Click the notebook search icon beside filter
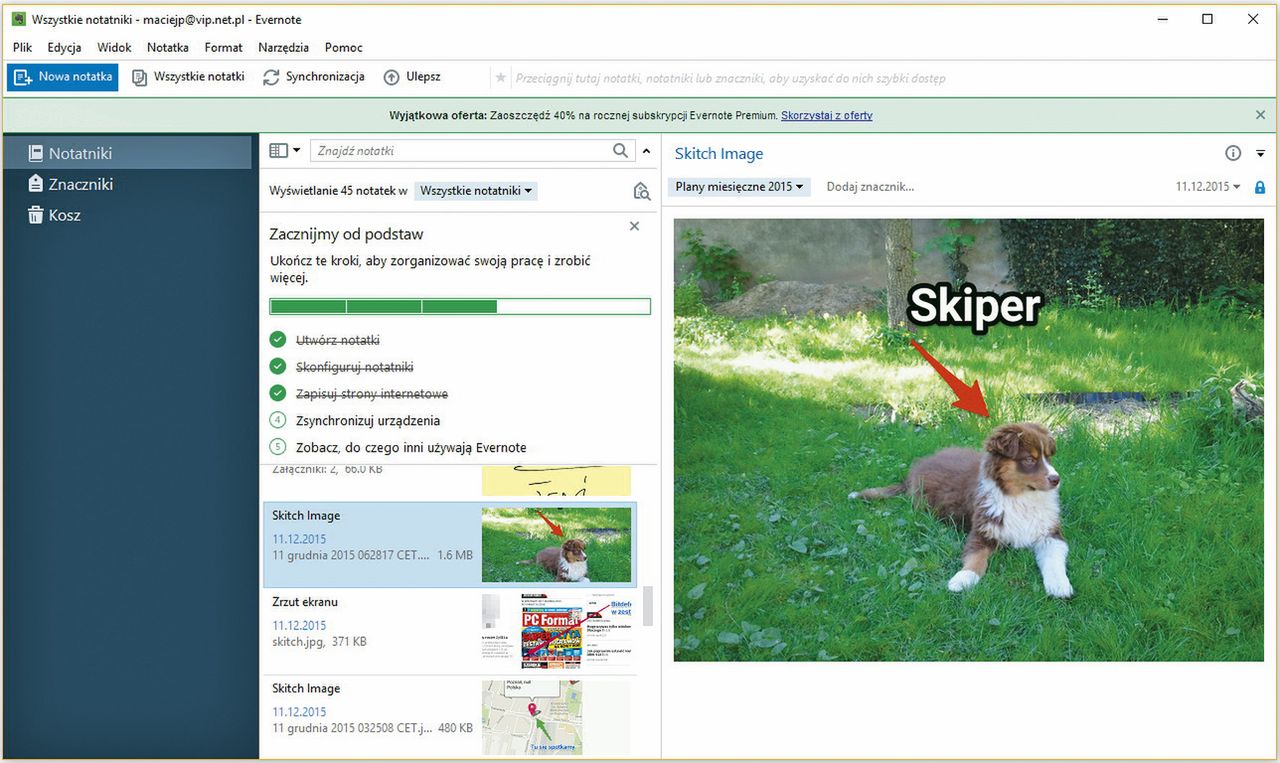The width and height of the screenshot is (1280, 763). [642, 191]
